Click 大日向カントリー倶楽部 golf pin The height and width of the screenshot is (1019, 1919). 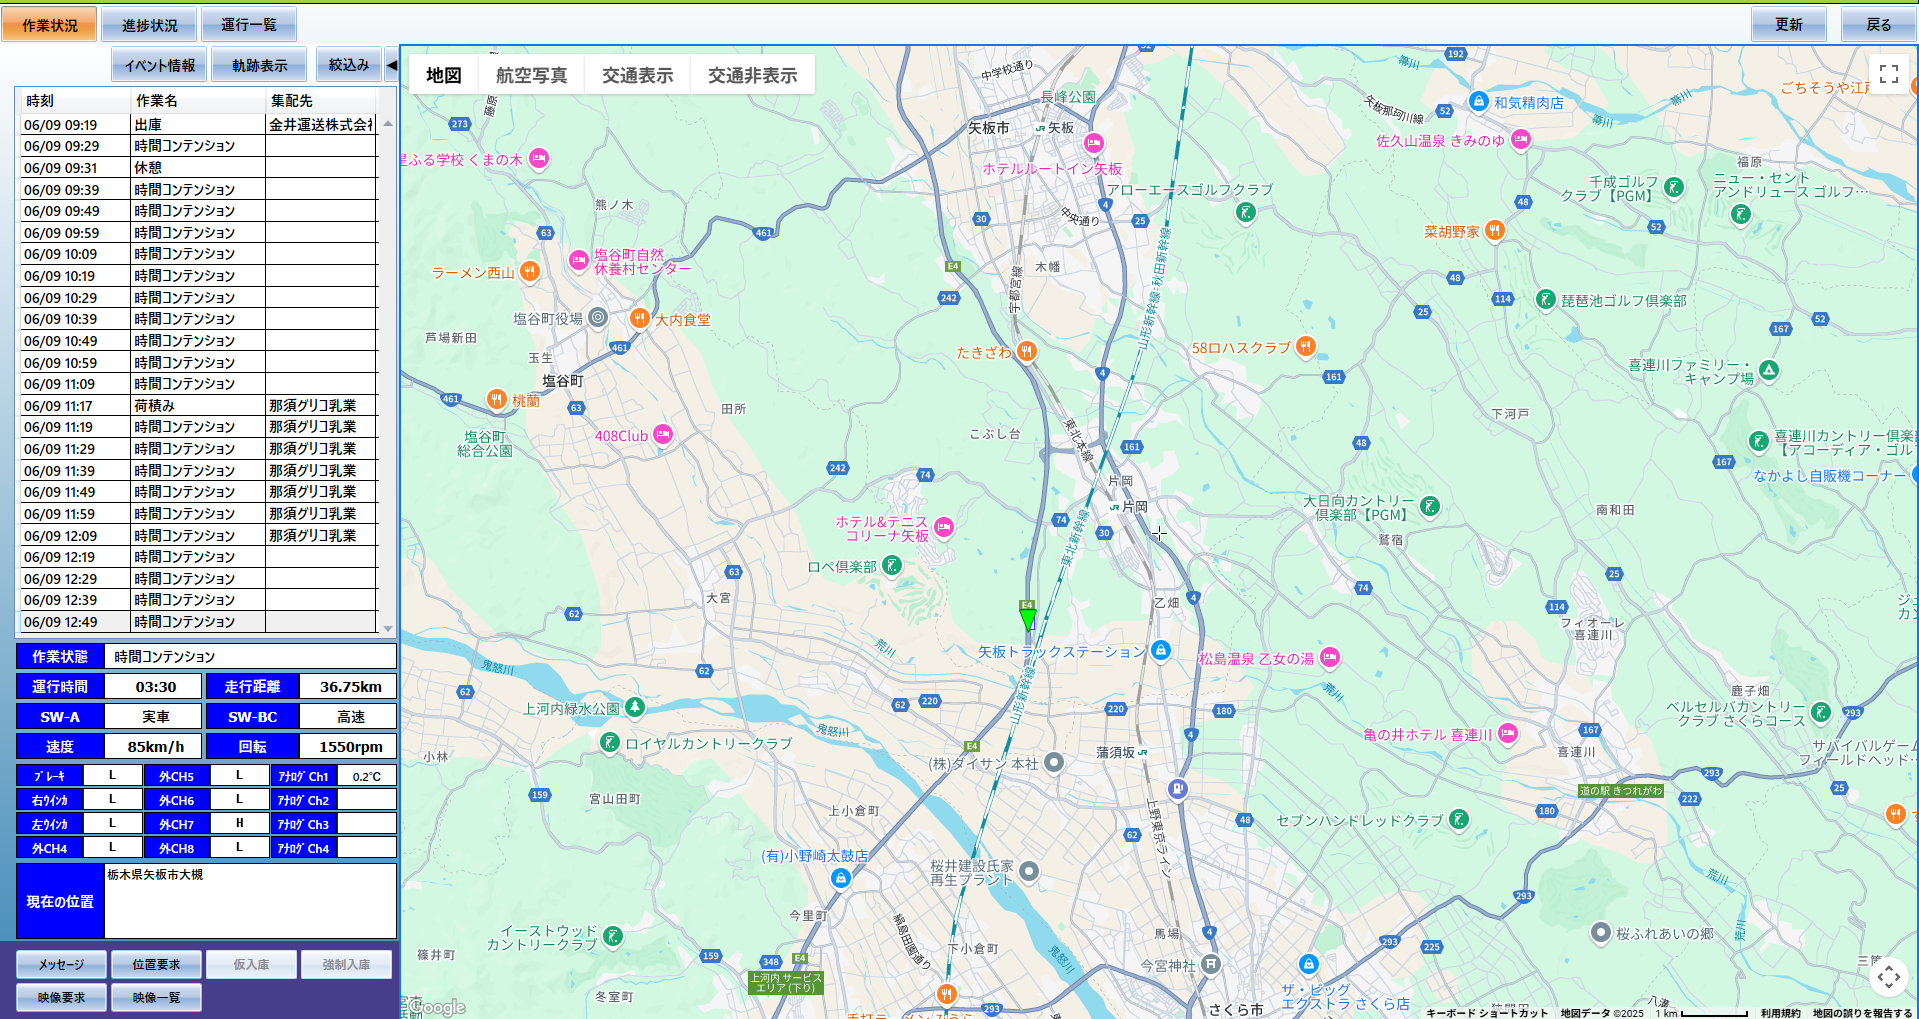pos(1430,506)
